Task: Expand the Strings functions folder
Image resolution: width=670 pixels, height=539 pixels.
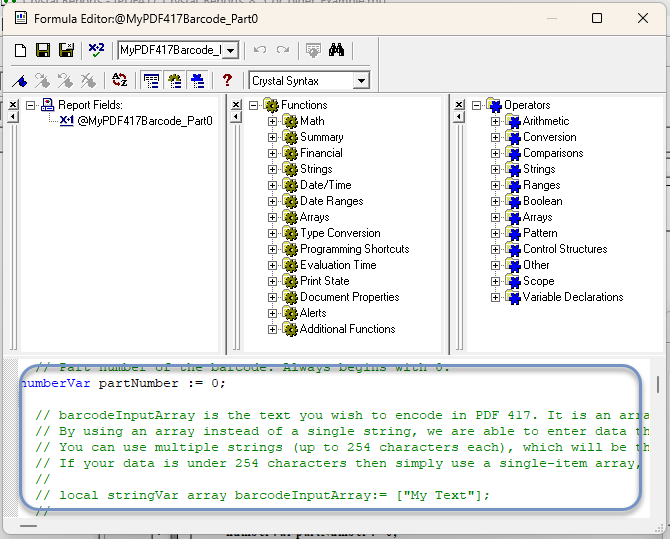Action: tap(272, 169)
